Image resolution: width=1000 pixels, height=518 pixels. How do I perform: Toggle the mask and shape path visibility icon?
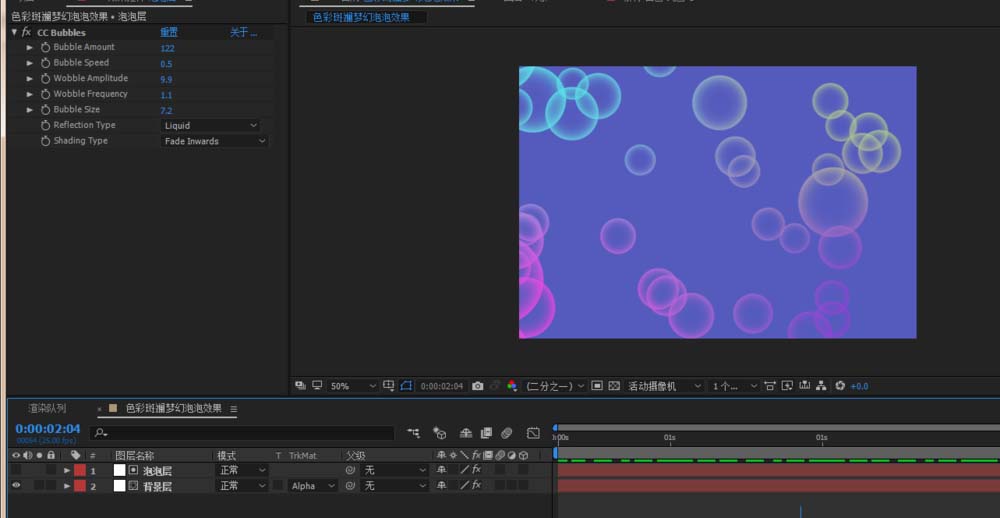coord(406,386)
